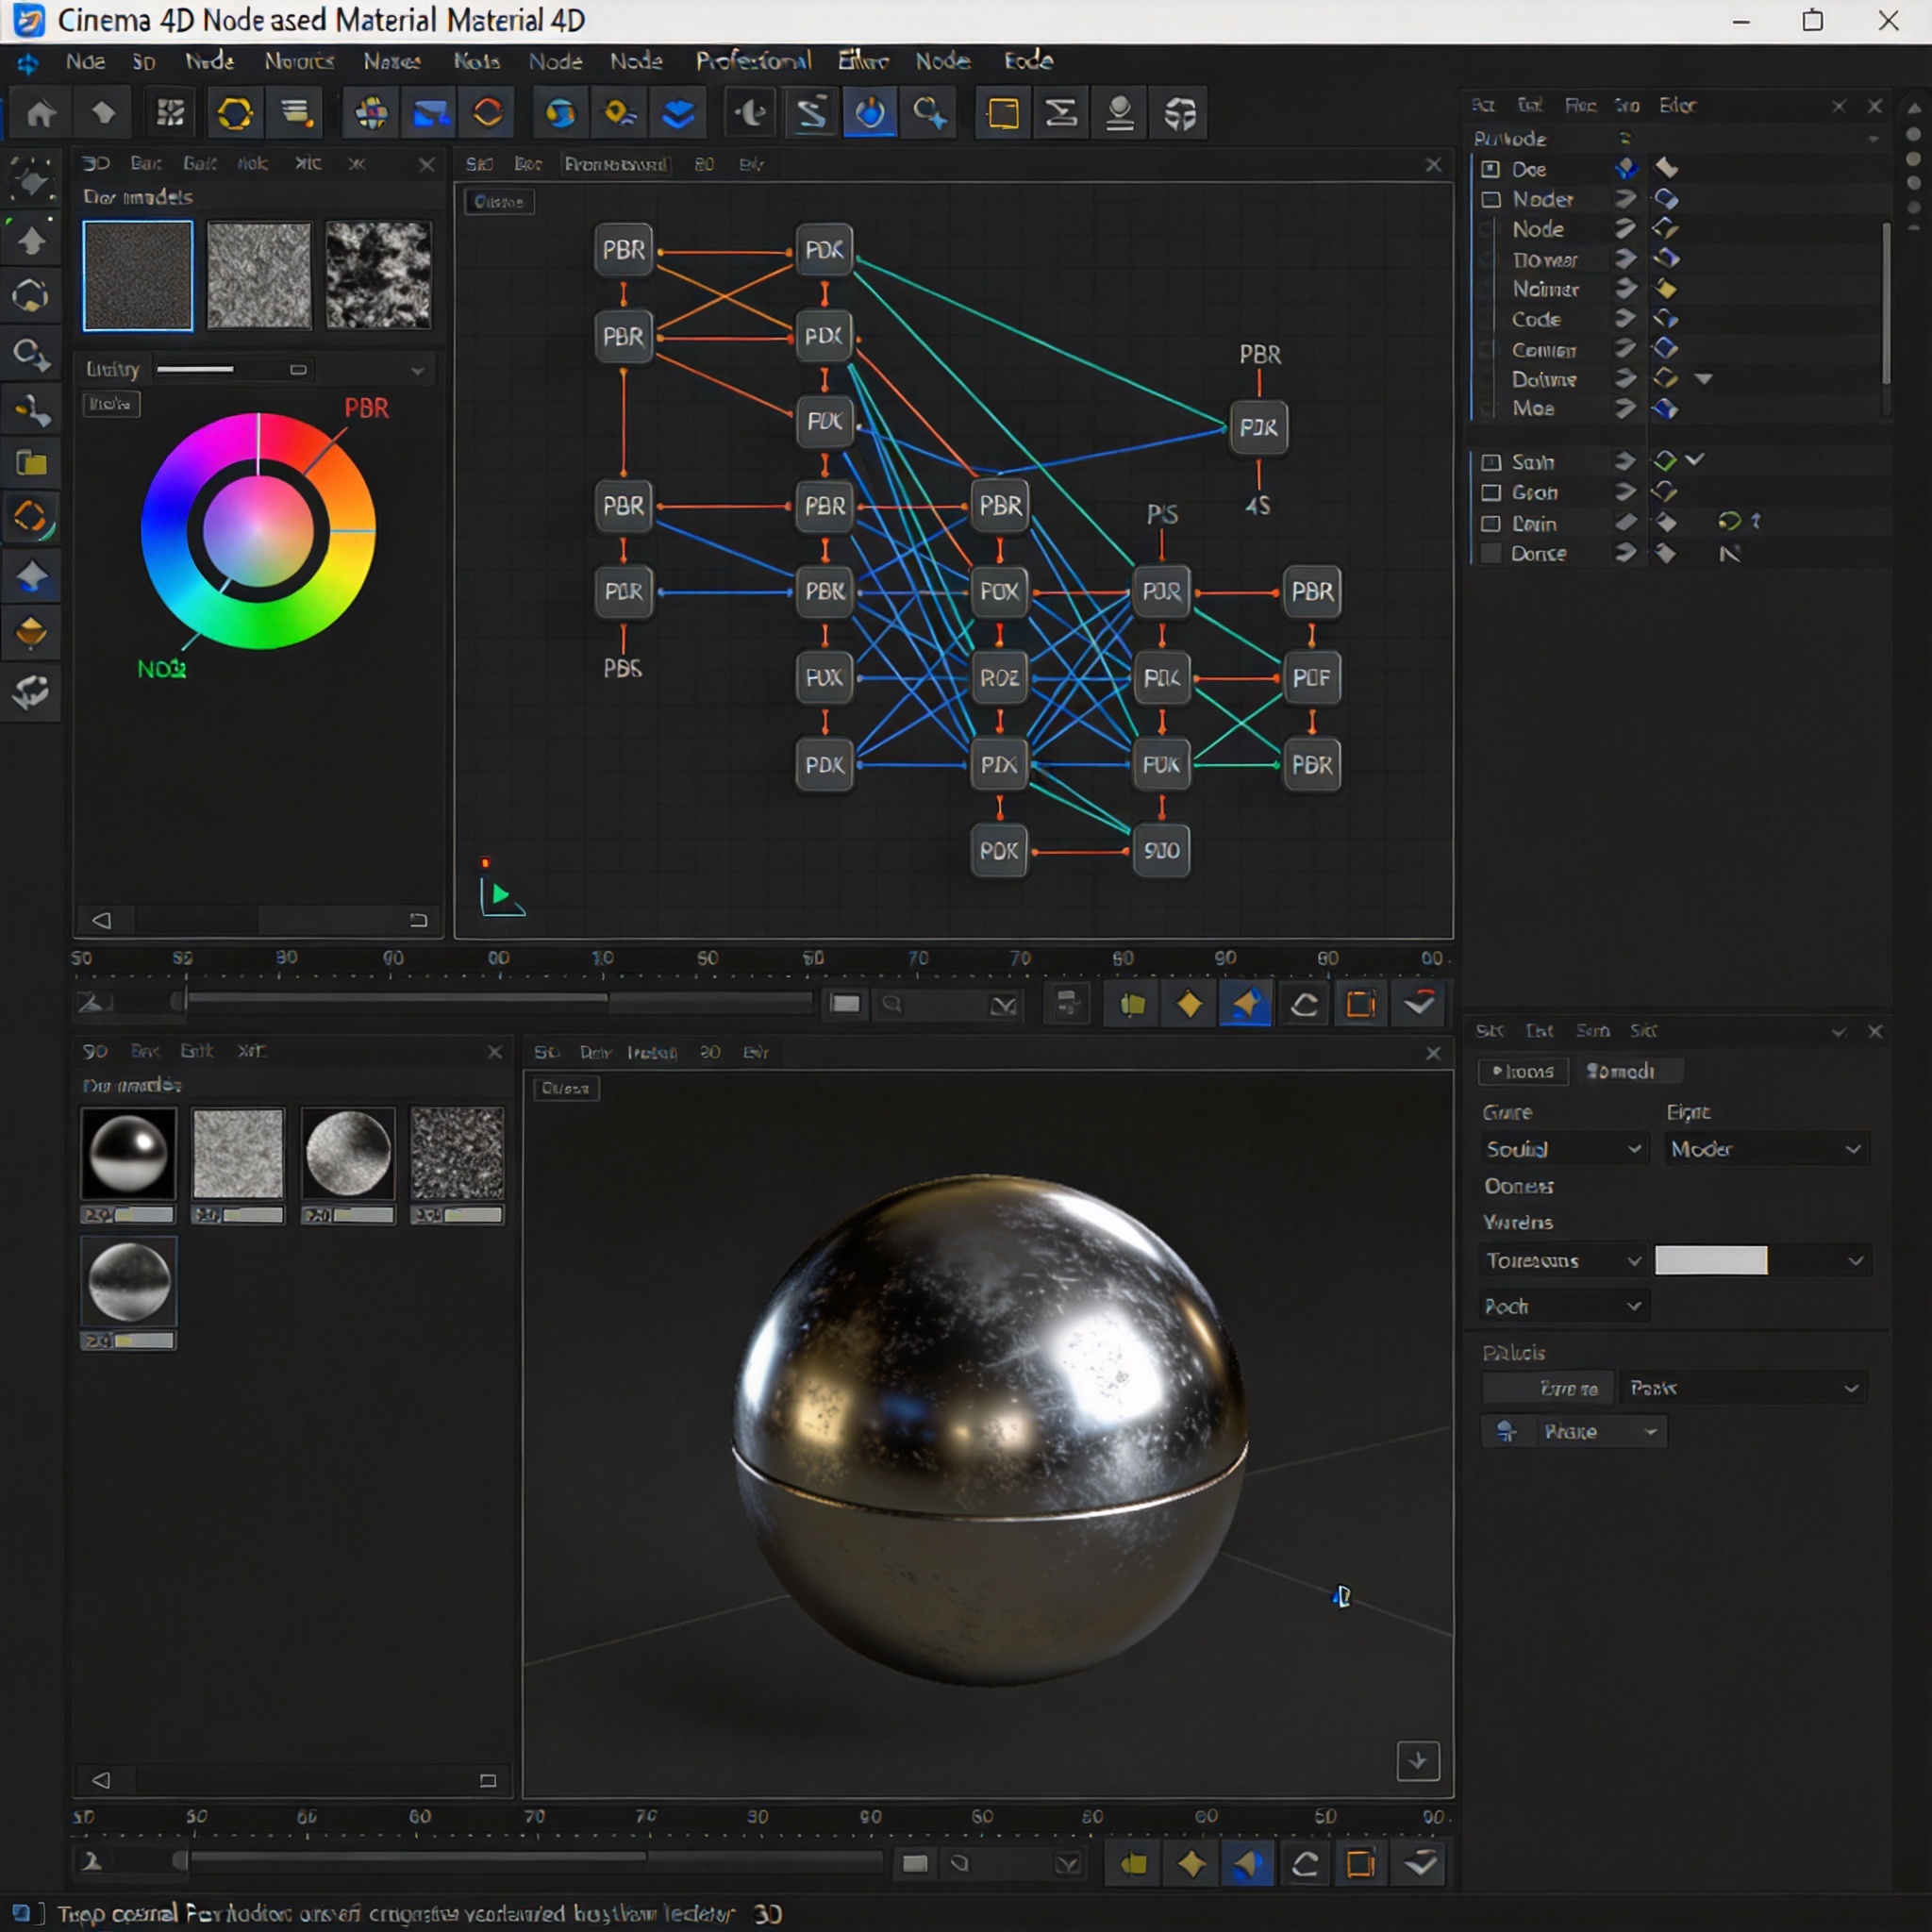Open the Packs dropdown

[1742, 1388]
